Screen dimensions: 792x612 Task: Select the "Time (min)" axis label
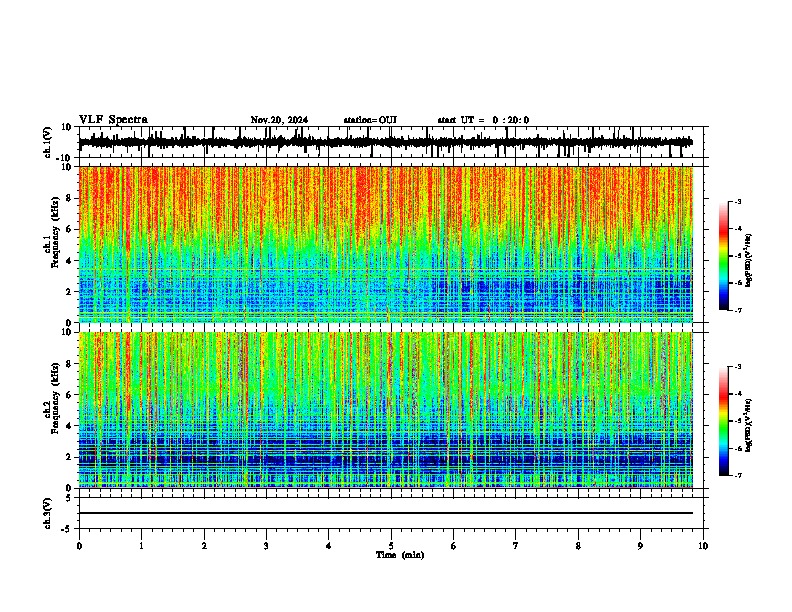400,555
